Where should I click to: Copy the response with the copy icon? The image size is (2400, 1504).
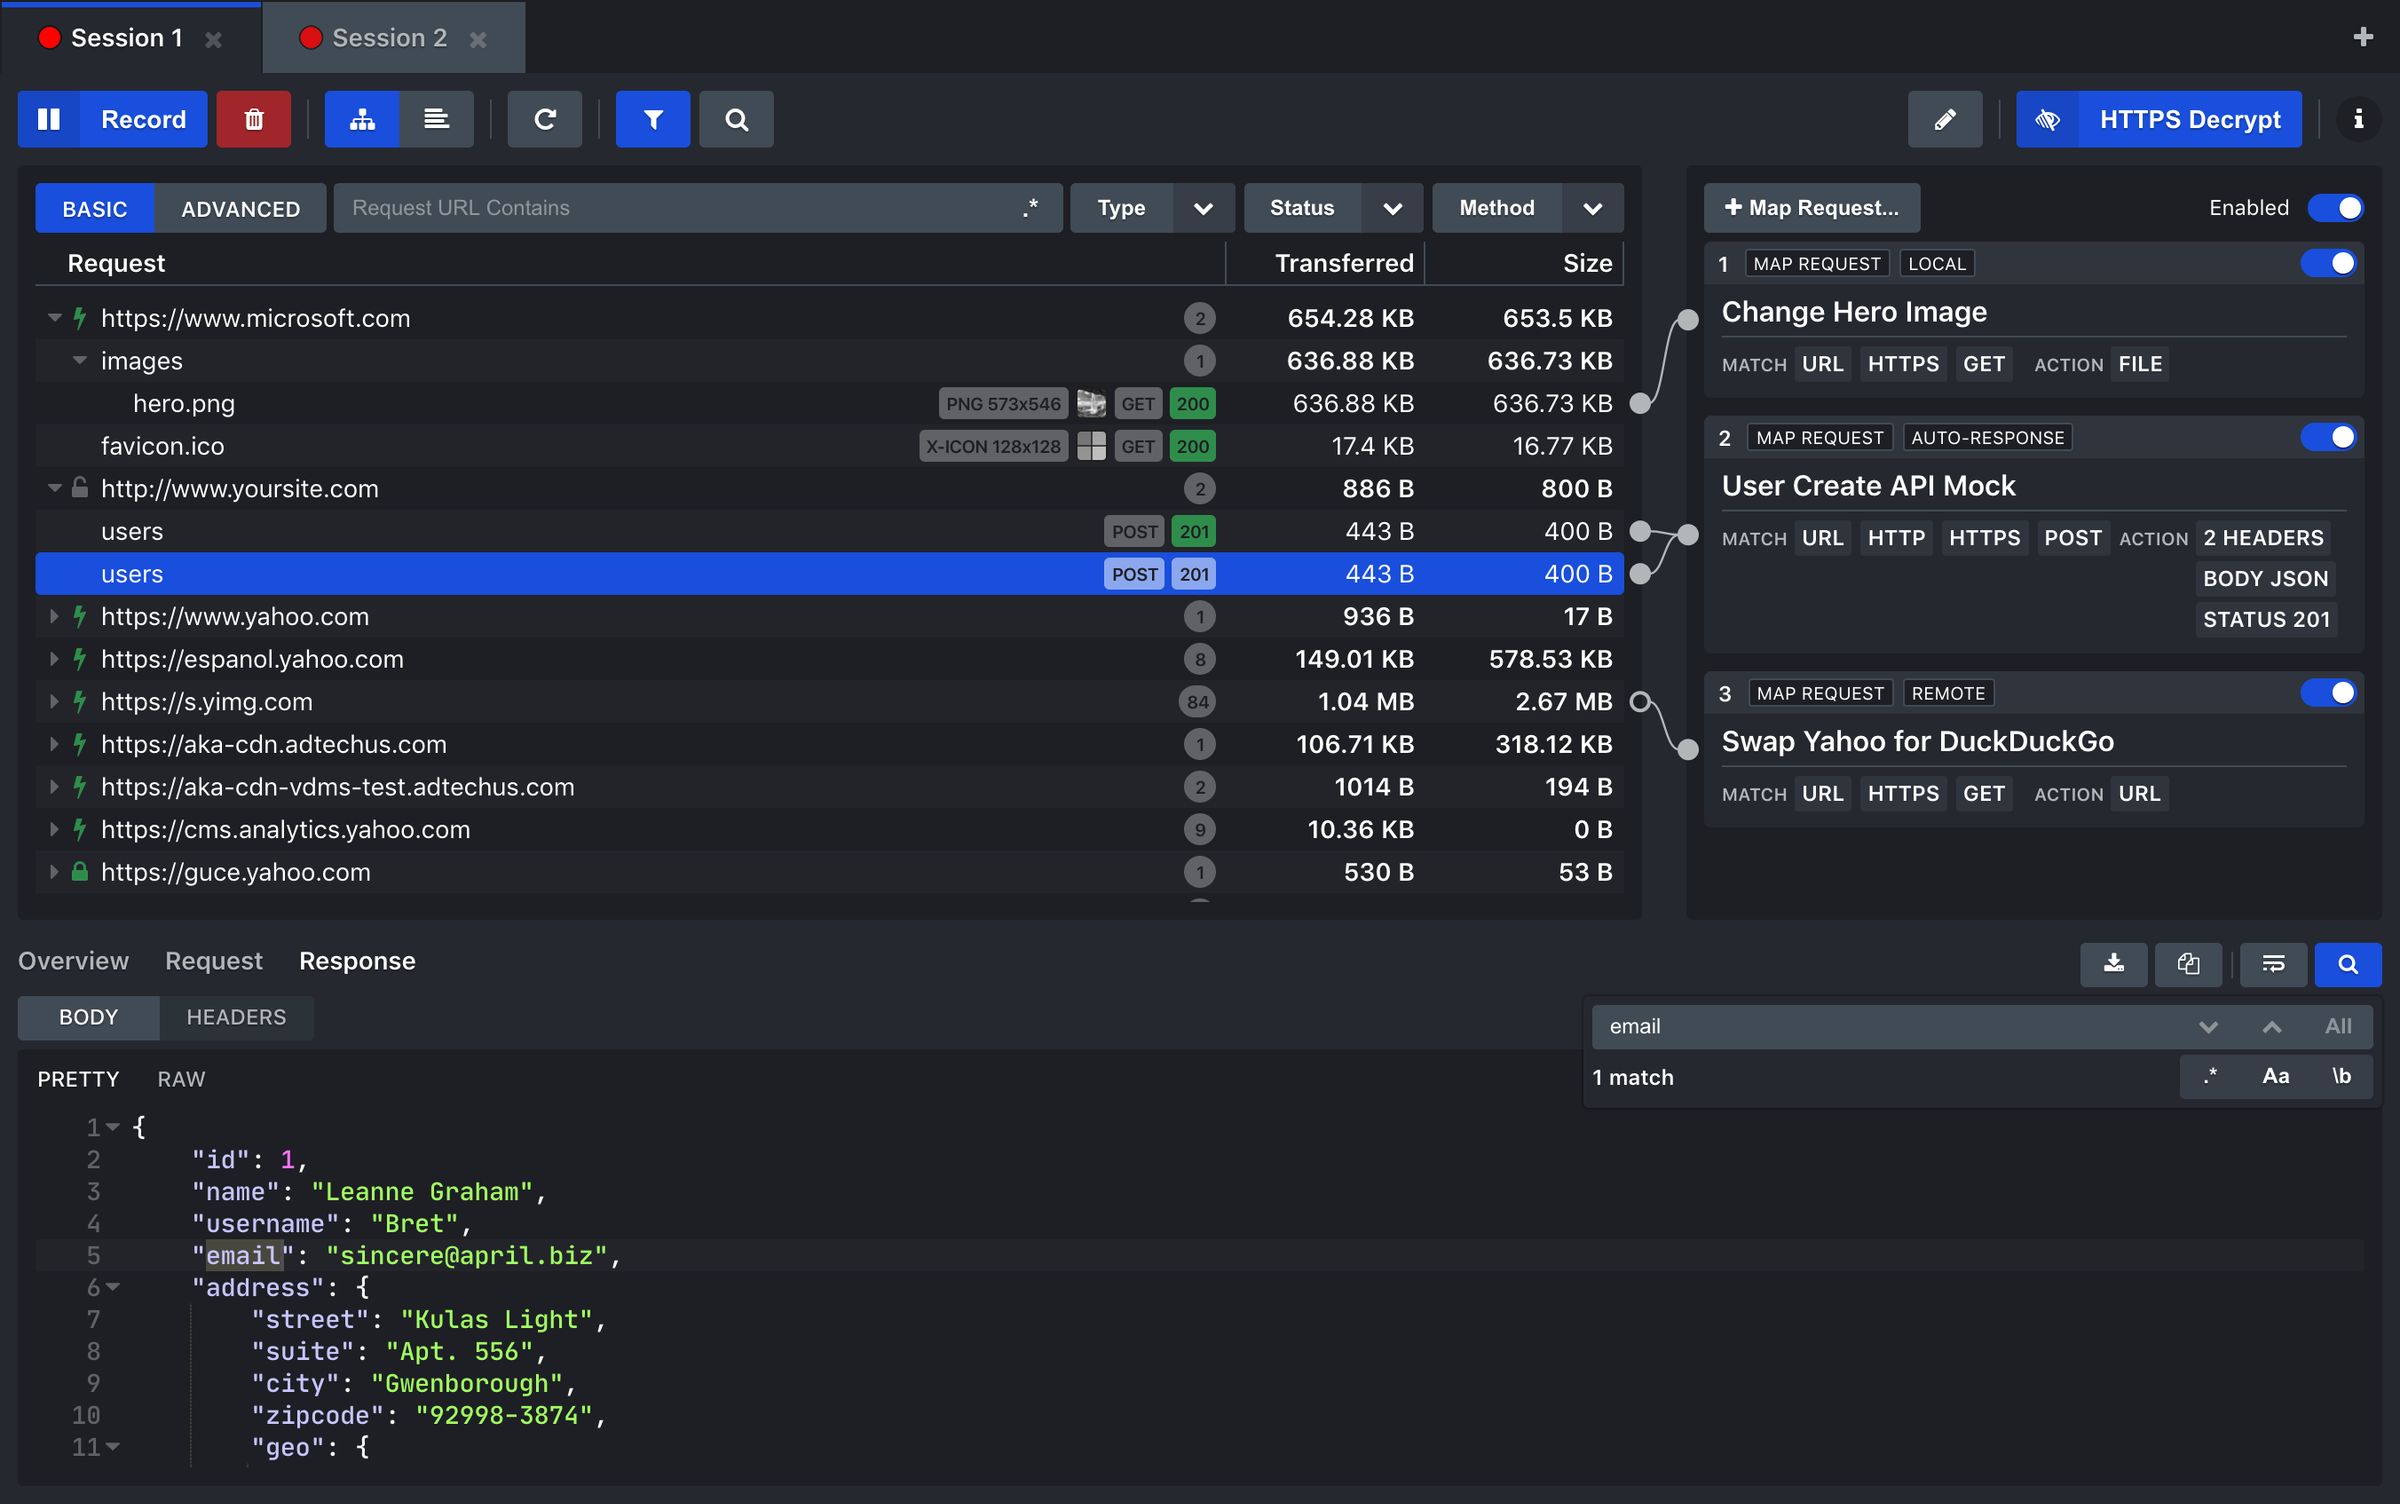point(2188,964)
